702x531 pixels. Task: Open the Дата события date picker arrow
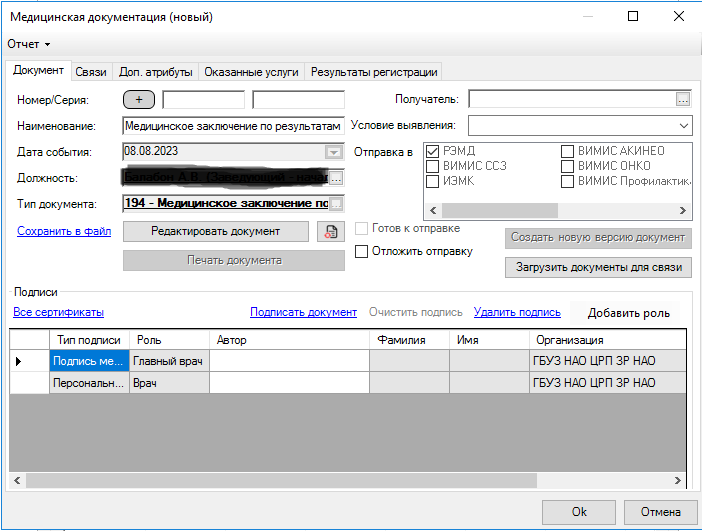[334, 152]
